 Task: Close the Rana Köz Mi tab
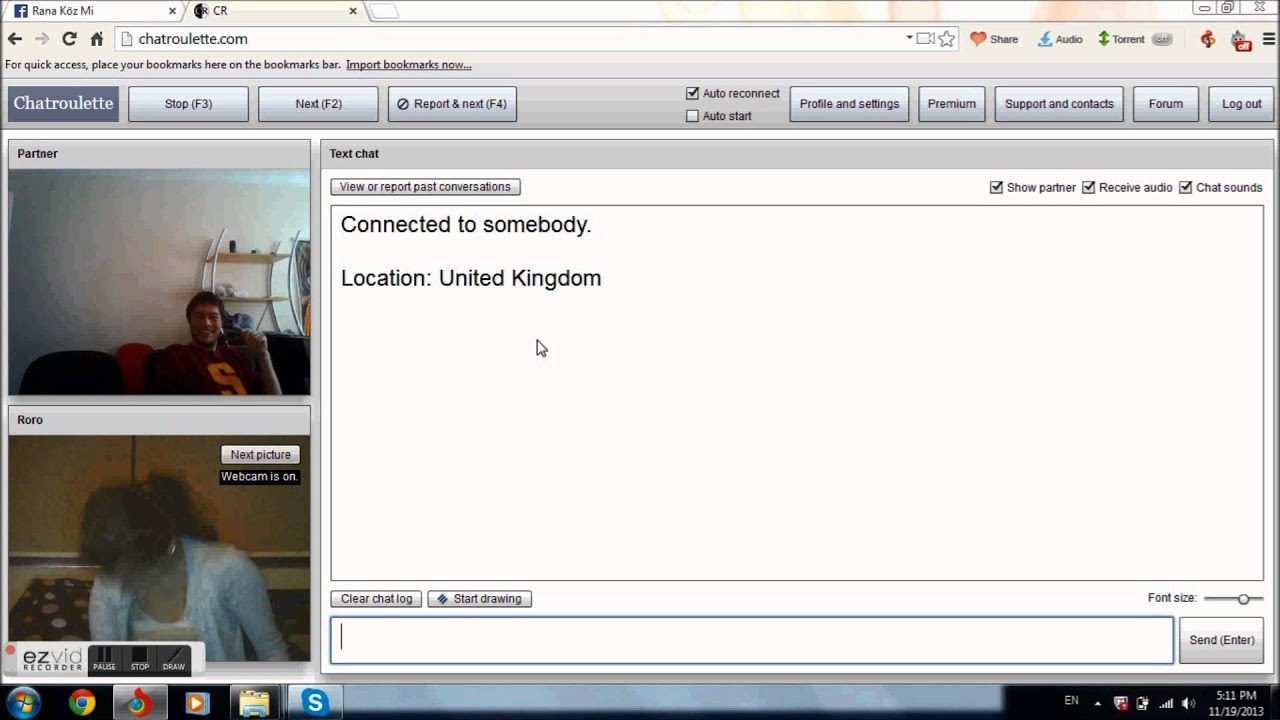click(x=172, y=11)
